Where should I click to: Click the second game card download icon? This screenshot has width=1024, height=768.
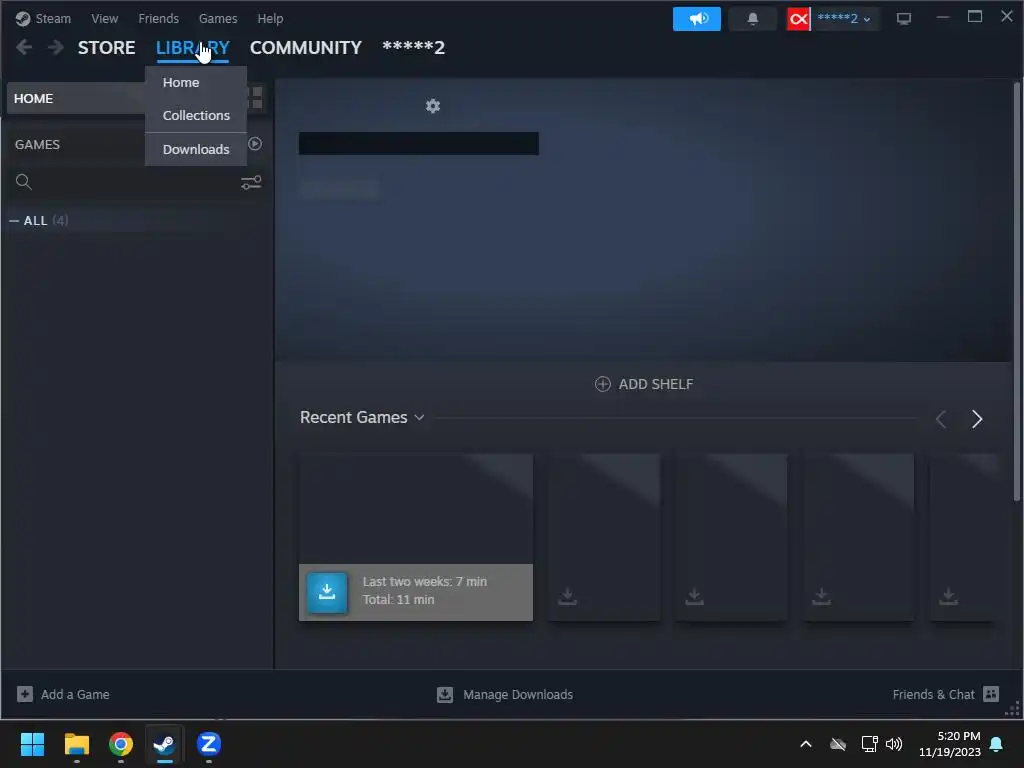[568, 596]
